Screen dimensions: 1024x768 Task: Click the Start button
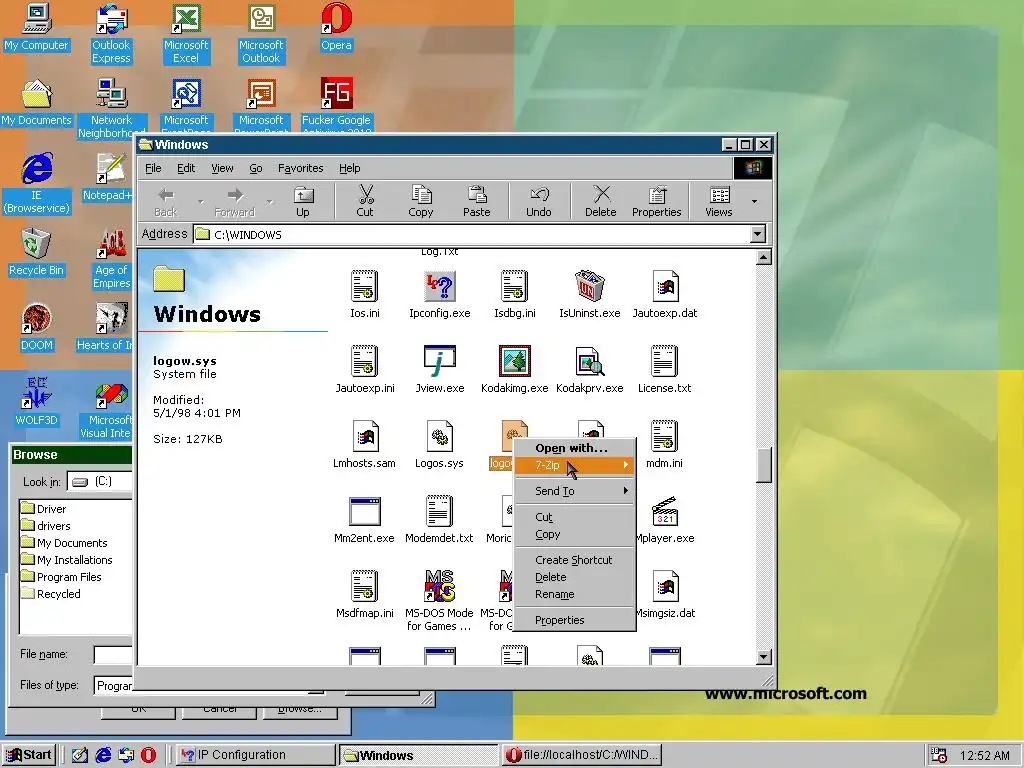[x=29, y=755]
